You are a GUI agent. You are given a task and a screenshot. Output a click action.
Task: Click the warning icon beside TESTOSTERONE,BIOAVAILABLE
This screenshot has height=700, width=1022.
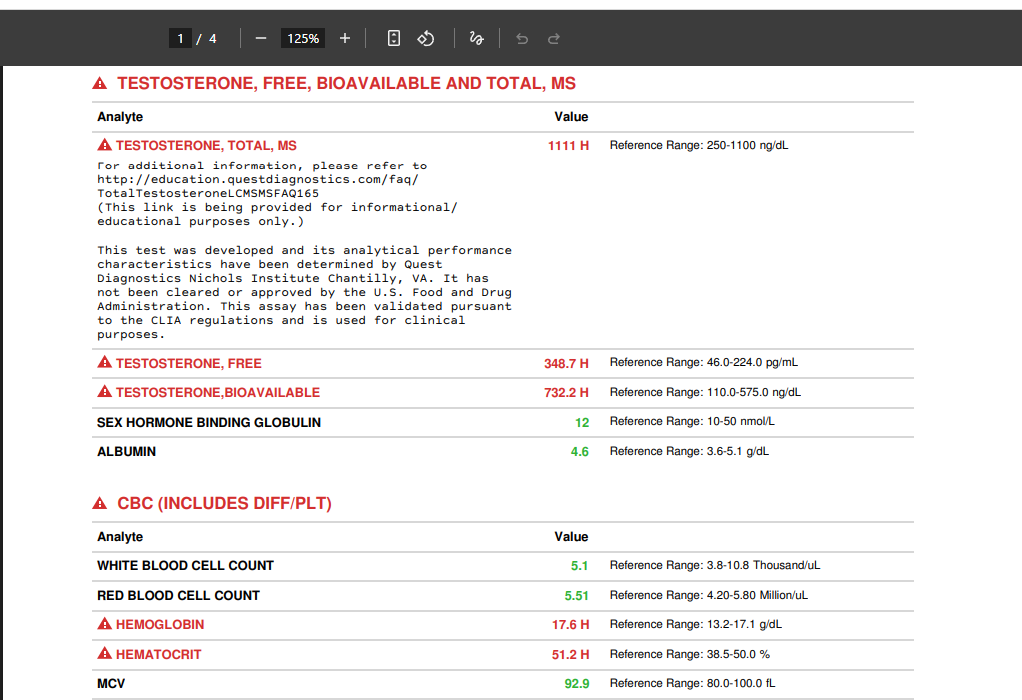click(x=104, y=392)
